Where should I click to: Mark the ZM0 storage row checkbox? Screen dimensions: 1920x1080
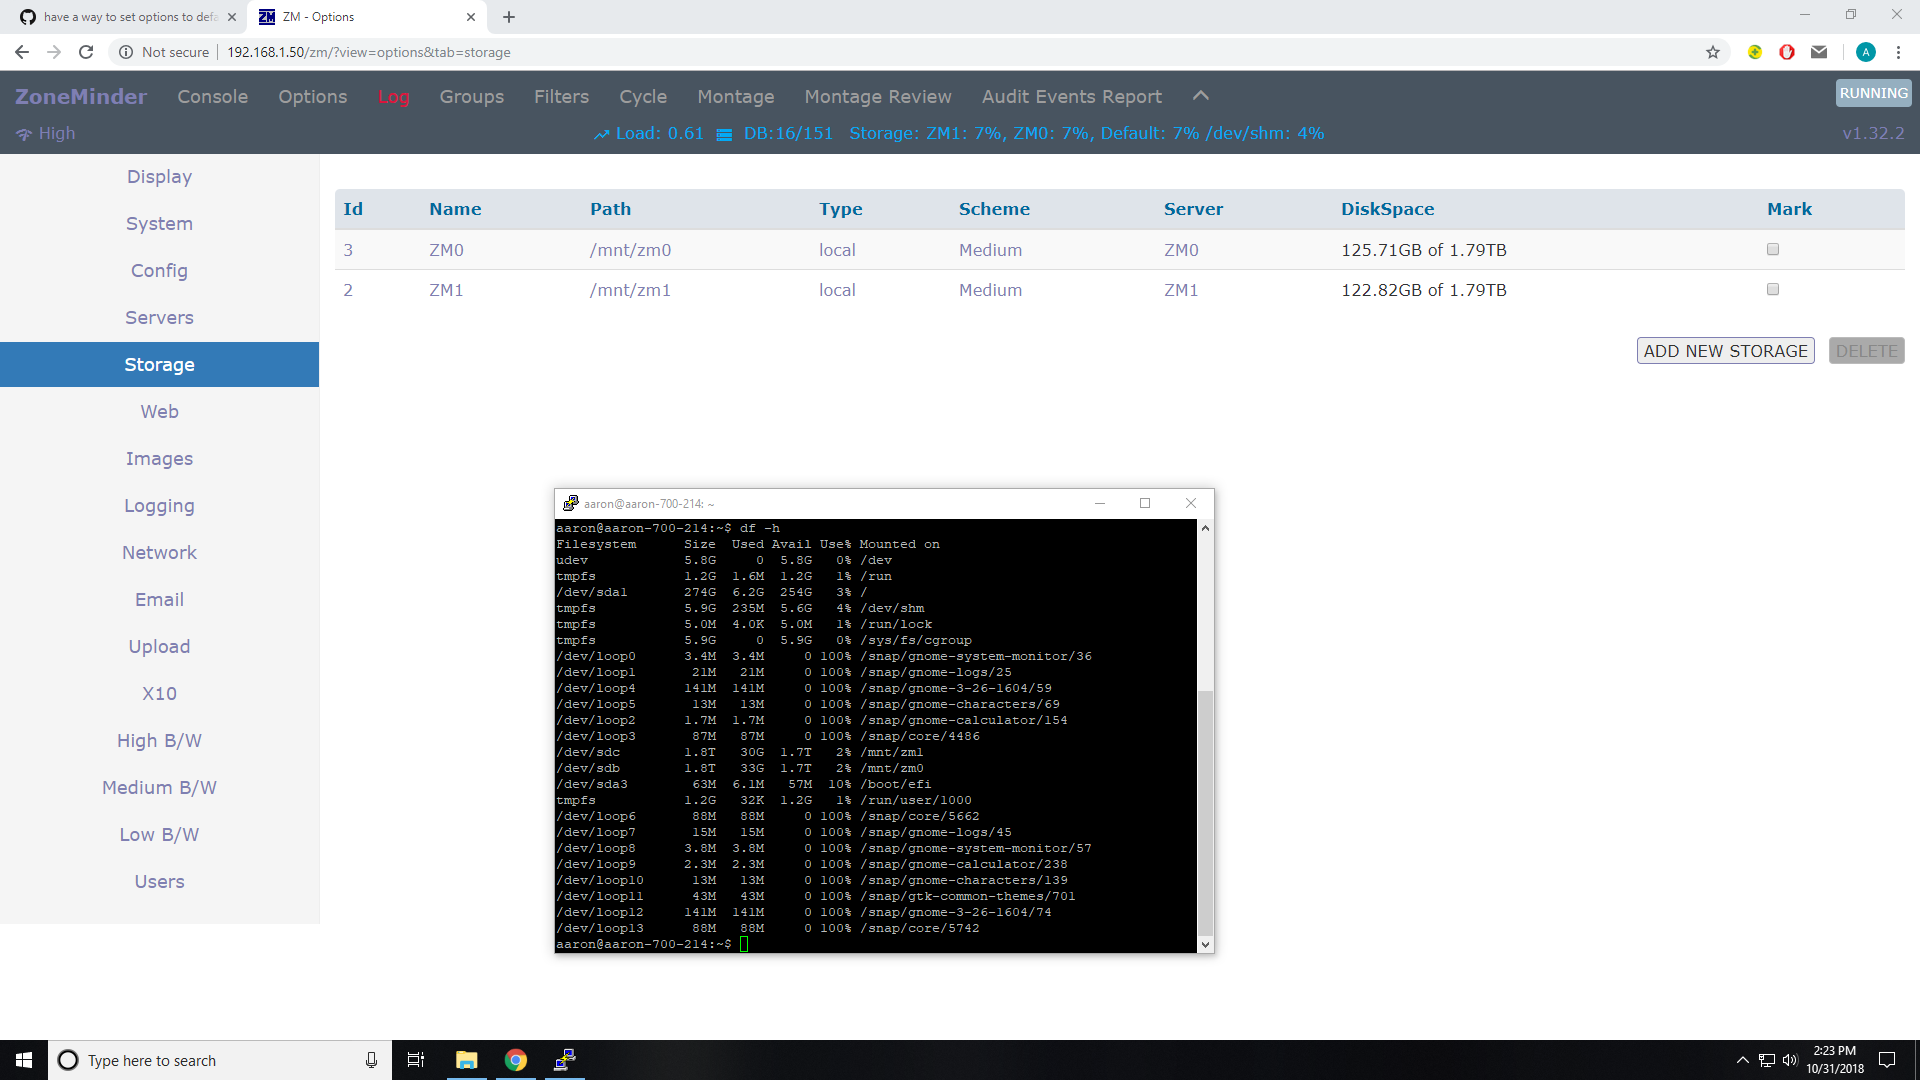point(1772,249)
